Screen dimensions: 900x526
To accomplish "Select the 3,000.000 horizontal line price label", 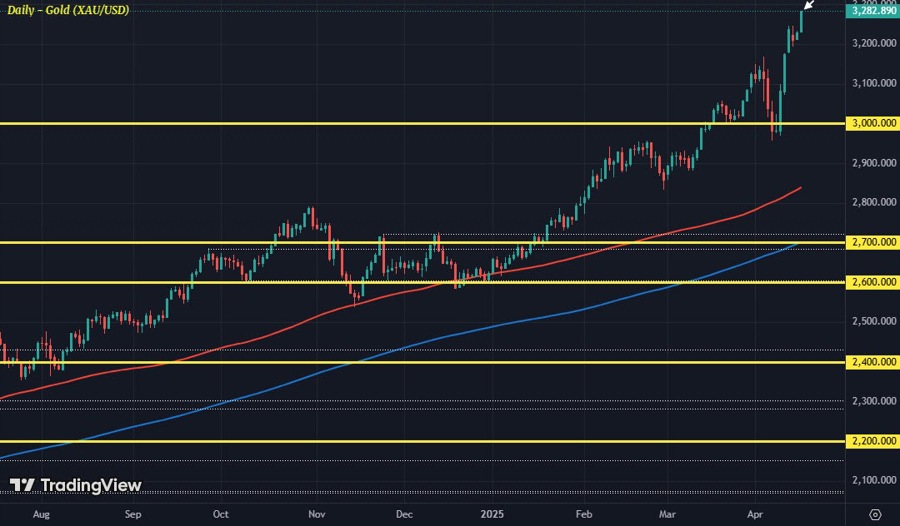I will point(873,123).
